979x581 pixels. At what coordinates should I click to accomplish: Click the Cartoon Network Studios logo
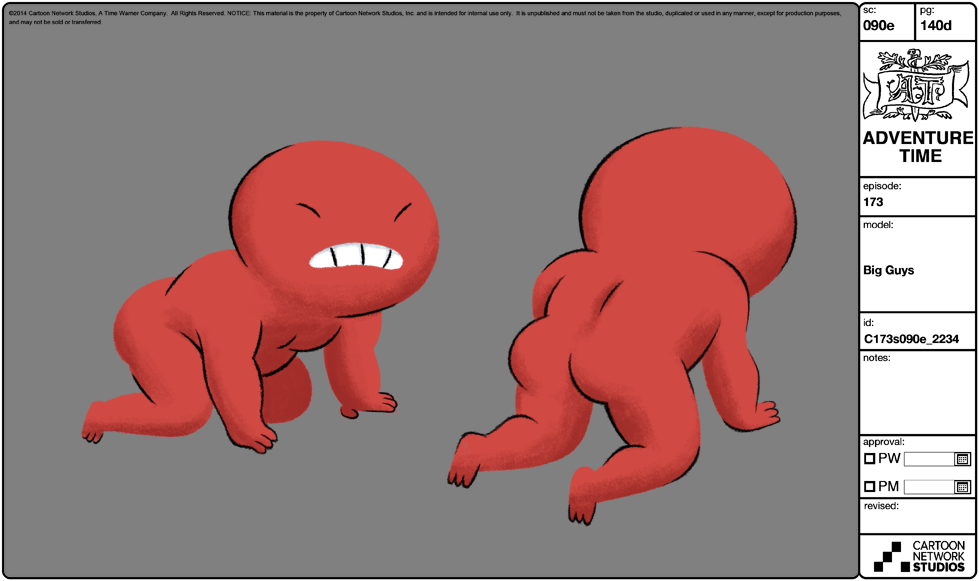[x=919, y=556]
